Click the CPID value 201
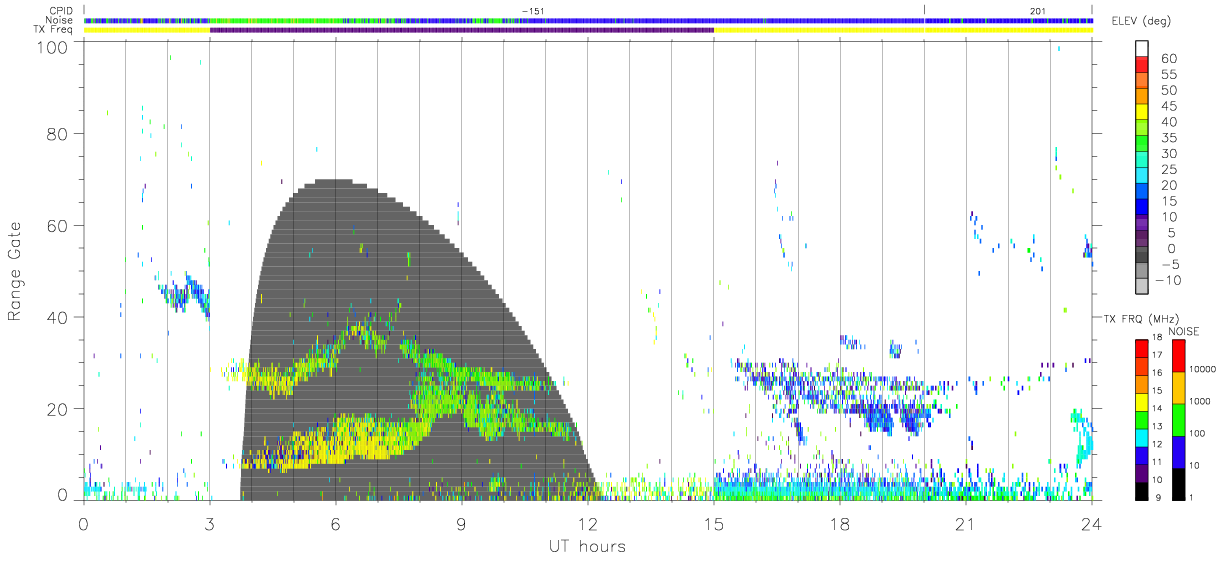The height and width of the screenshot is (567, 1228). click(x=1037, y=11)
